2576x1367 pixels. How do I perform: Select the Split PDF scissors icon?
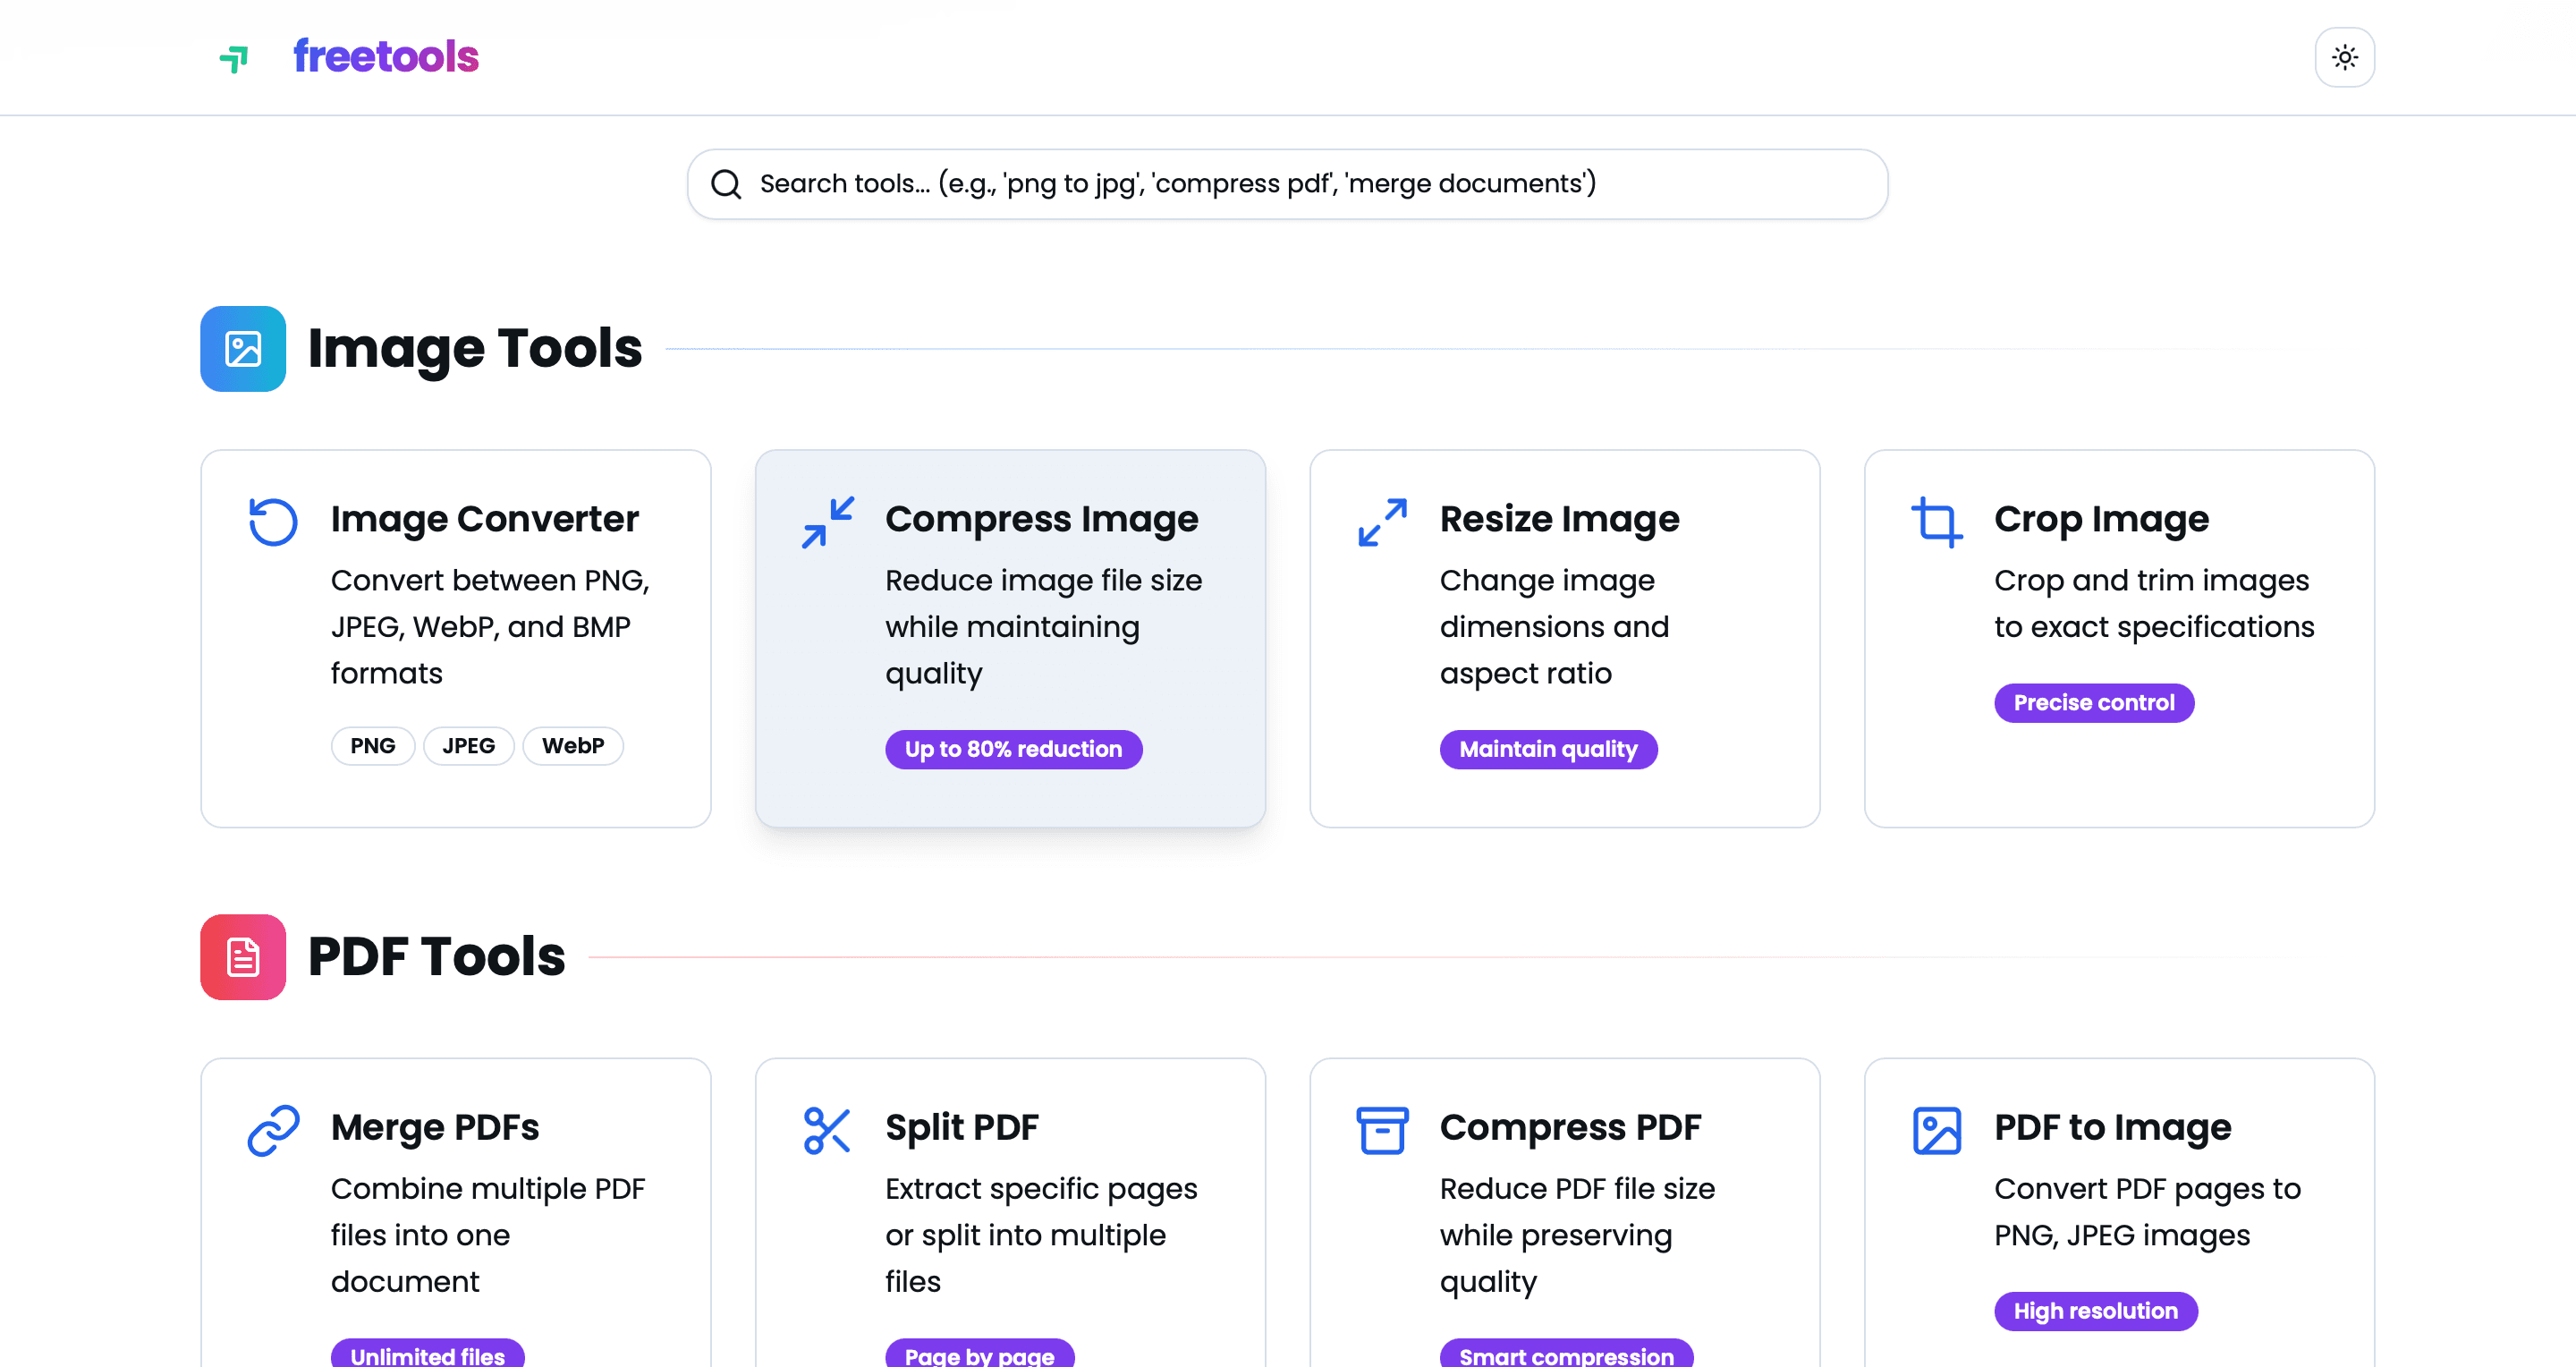[827, 1130]
